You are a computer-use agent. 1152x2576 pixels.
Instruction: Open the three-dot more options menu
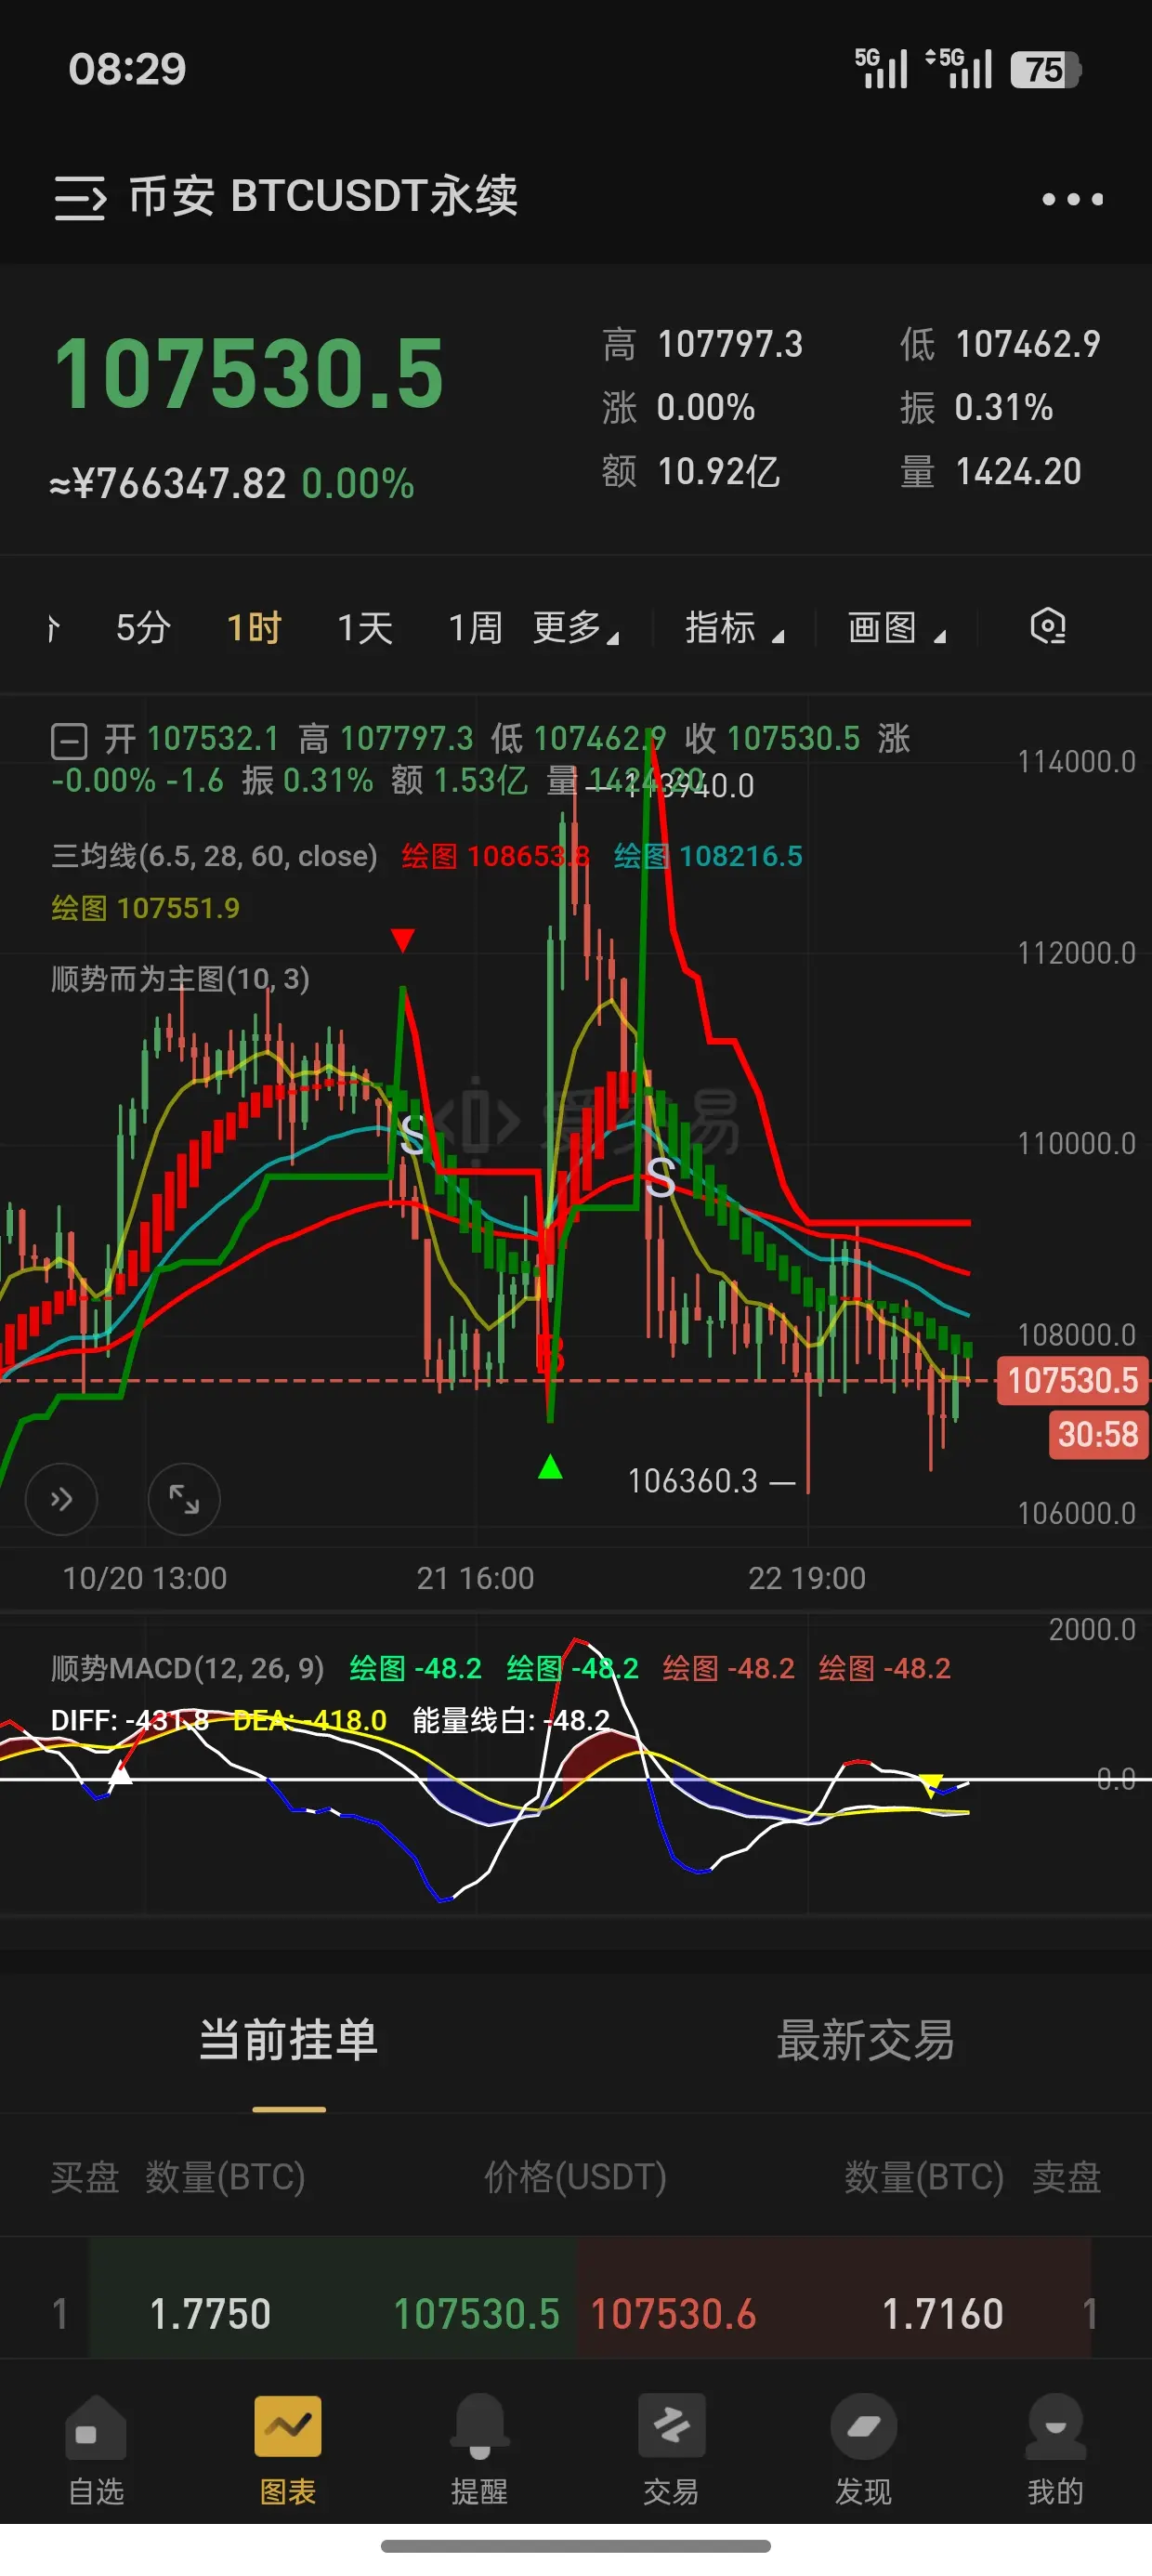[x=1072, y=199]
